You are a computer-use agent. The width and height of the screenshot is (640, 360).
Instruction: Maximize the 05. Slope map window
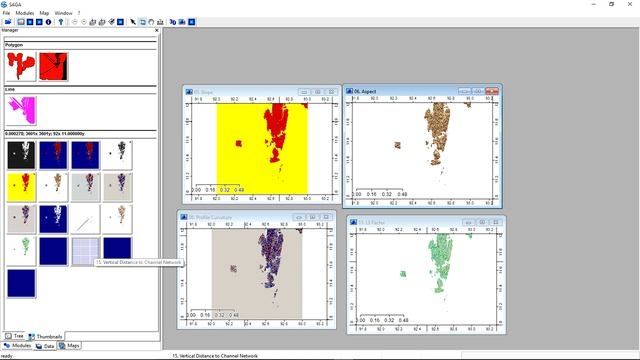(318, 92)
